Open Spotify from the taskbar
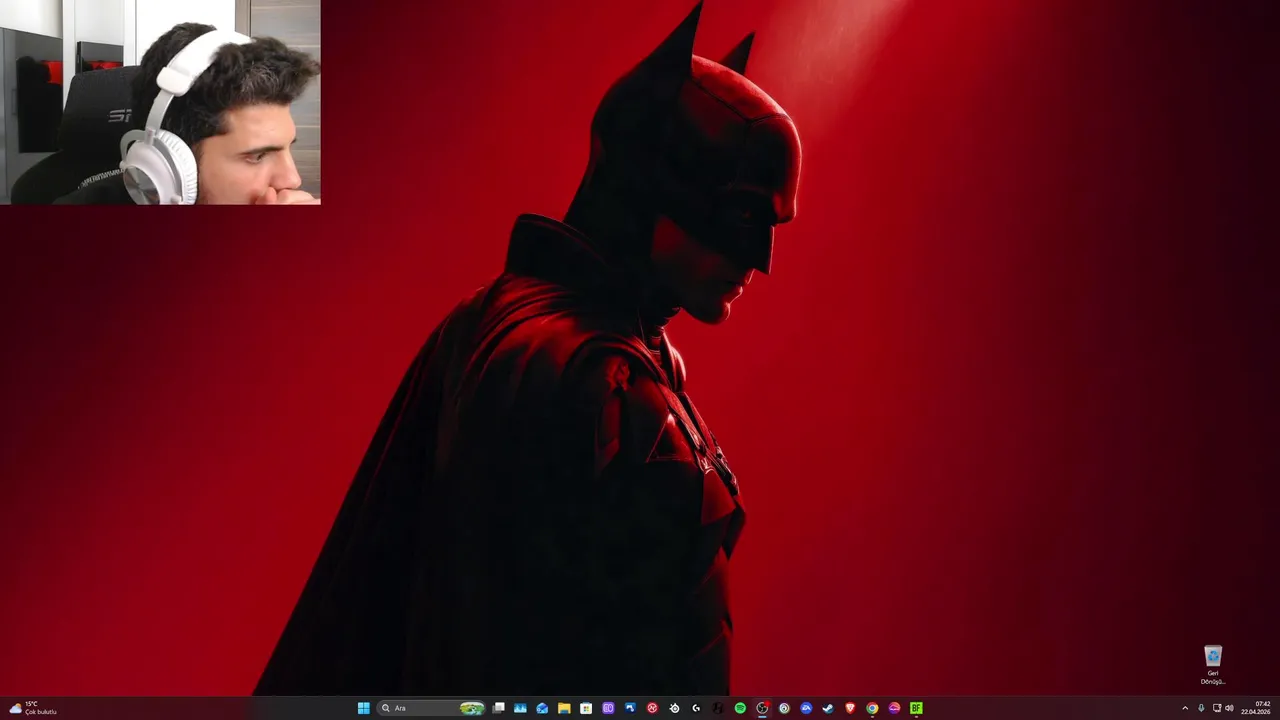The width and height of the screenshot is (1280, 720). pyautogui.click(x=740, y=708)
